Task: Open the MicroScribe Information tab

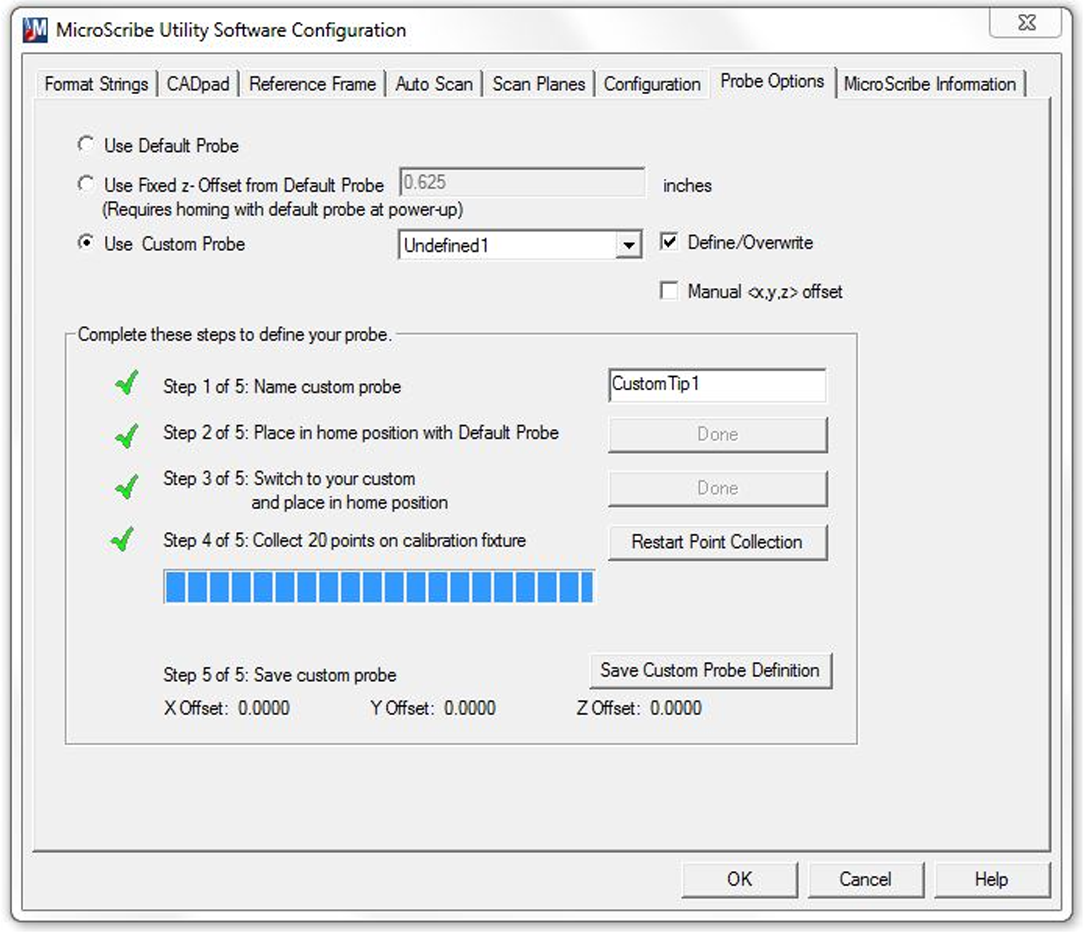Action: (x=930, y=84)
